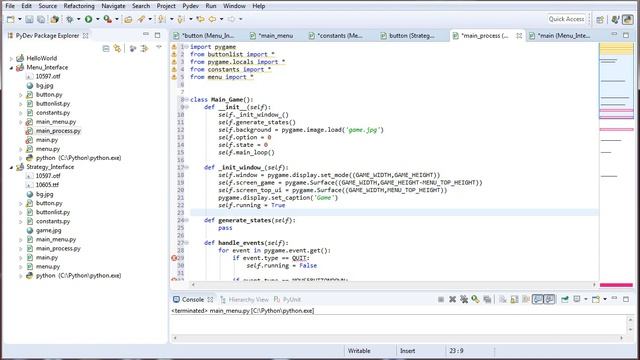Toggle Show Console on standard output change
The image size is (640, 360).
(538, 300)
